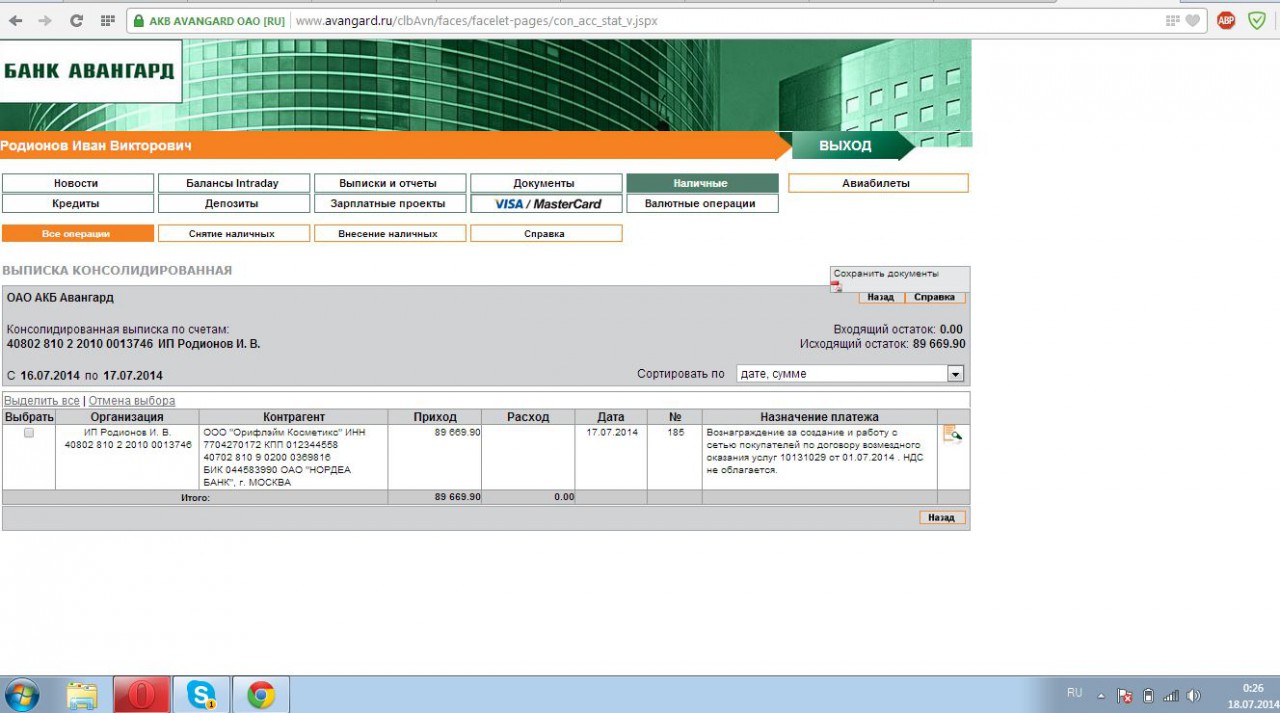
Task: Click the browser address bar URL field
Action: [700, 20]
